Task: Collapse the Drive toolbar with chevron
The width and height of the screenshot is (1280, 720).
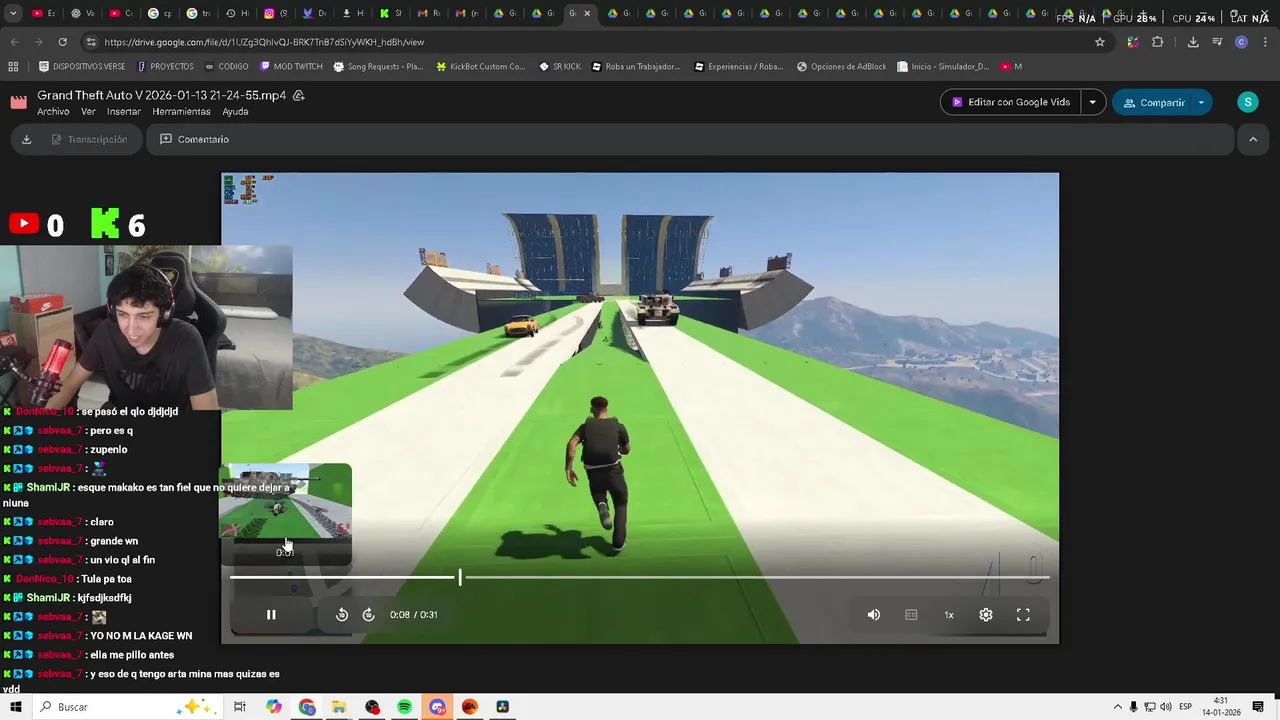Action: [1253, 139]
